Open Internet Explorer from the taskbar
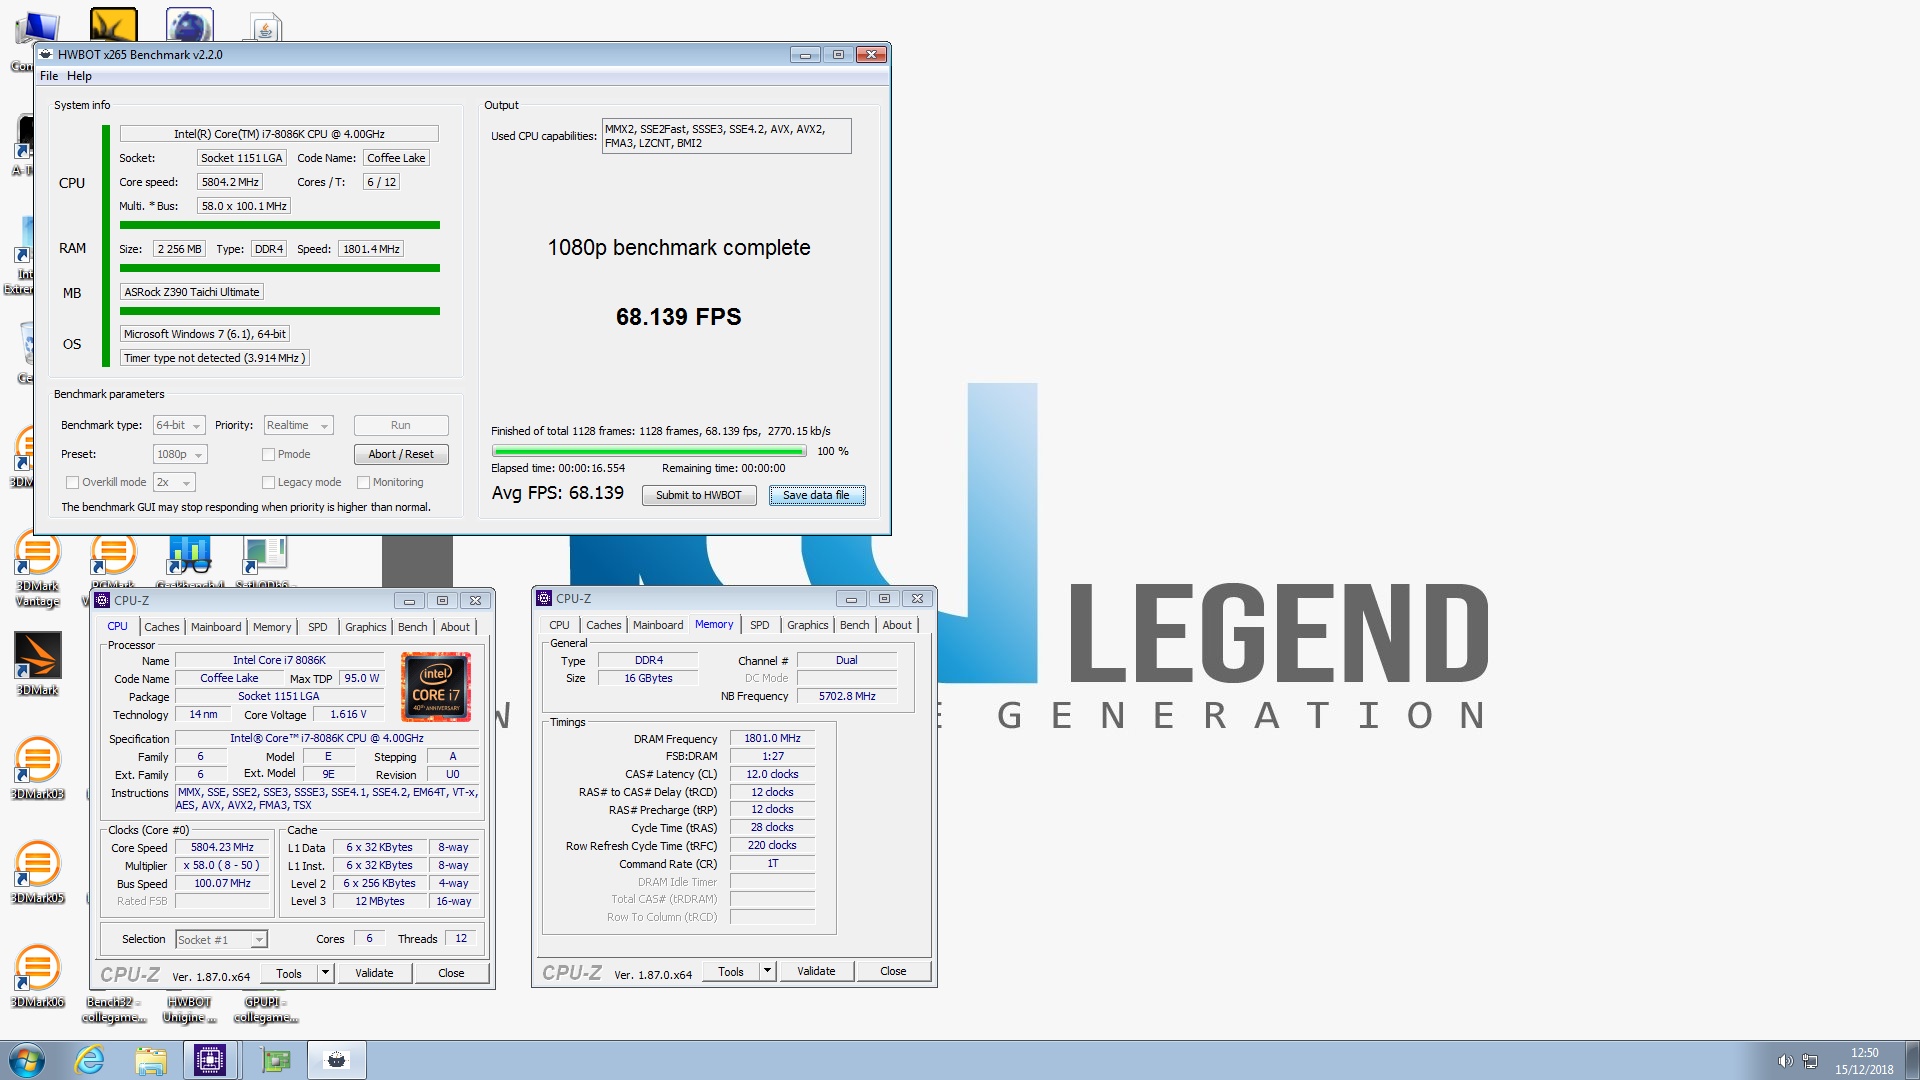The height and width of the screenshot is (1080, 1920). tap(90, 1060)
